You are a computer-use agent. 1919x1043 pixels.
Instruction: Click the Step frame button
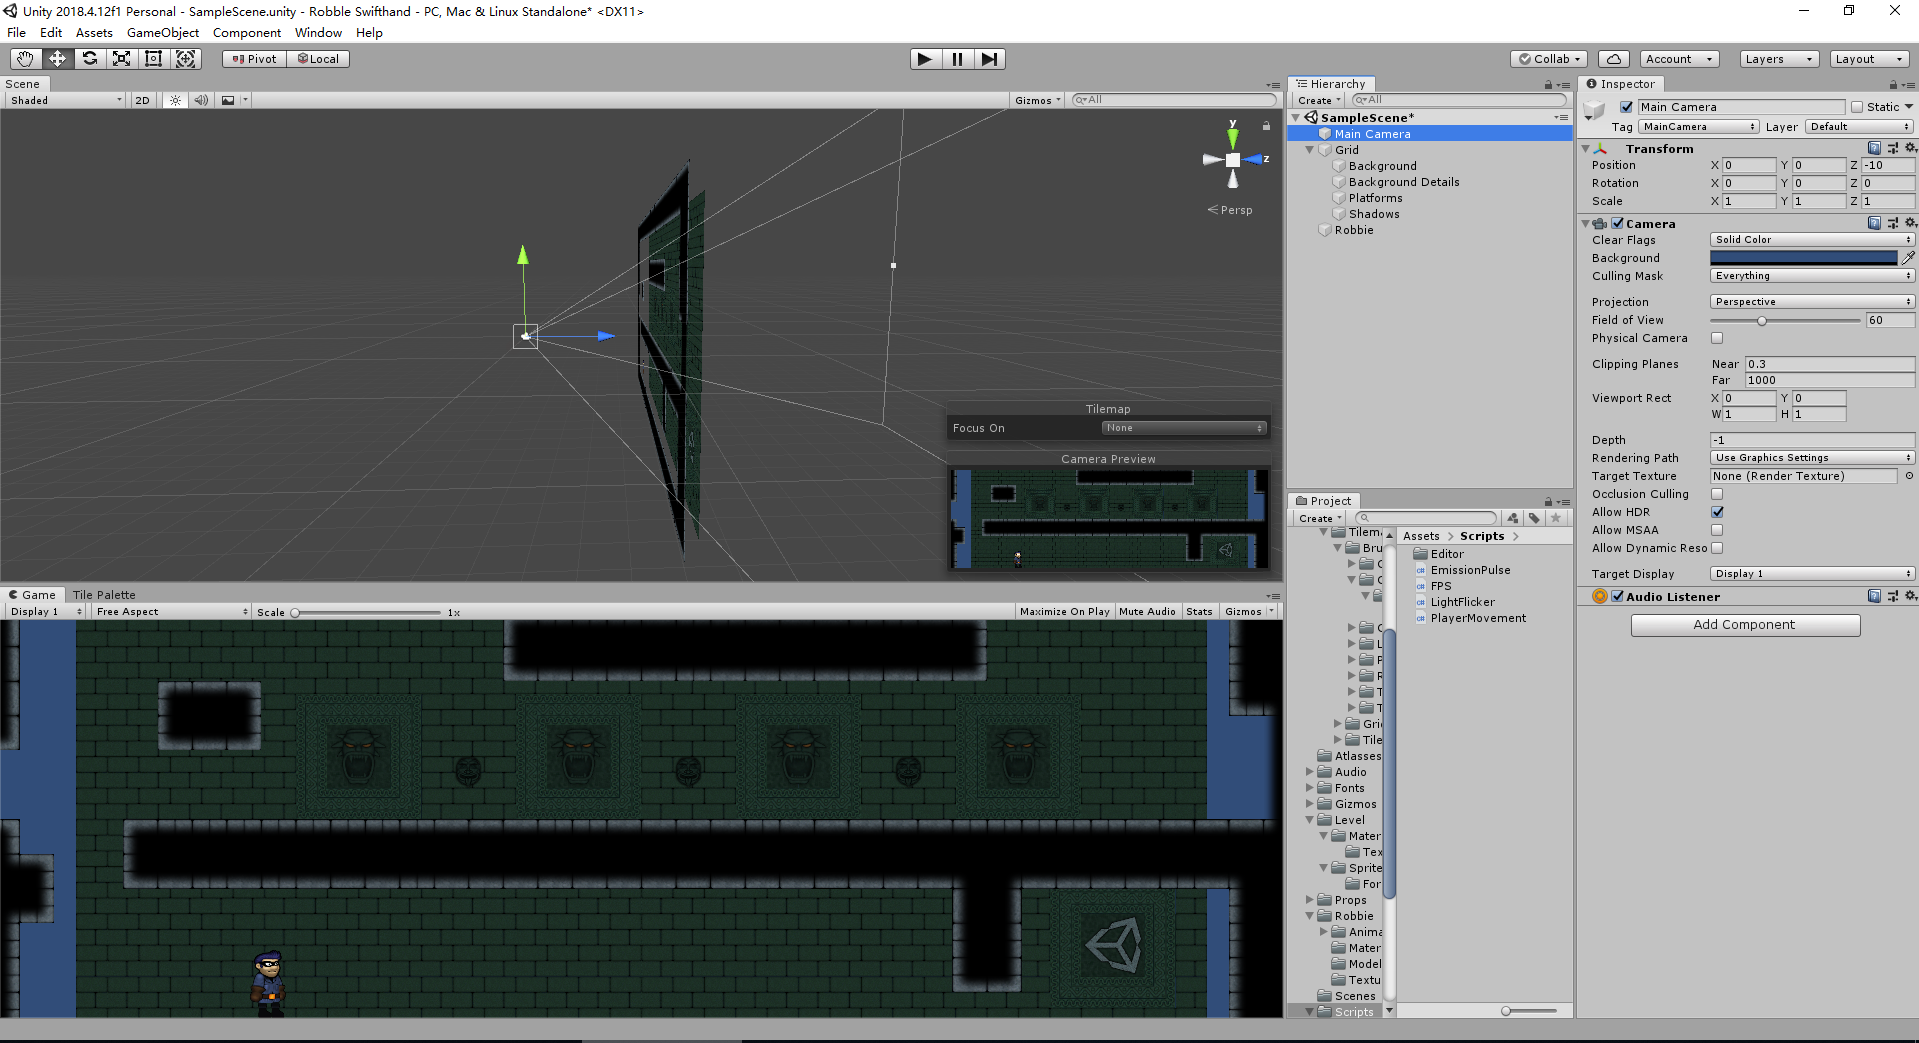click(x=989, y=59)
